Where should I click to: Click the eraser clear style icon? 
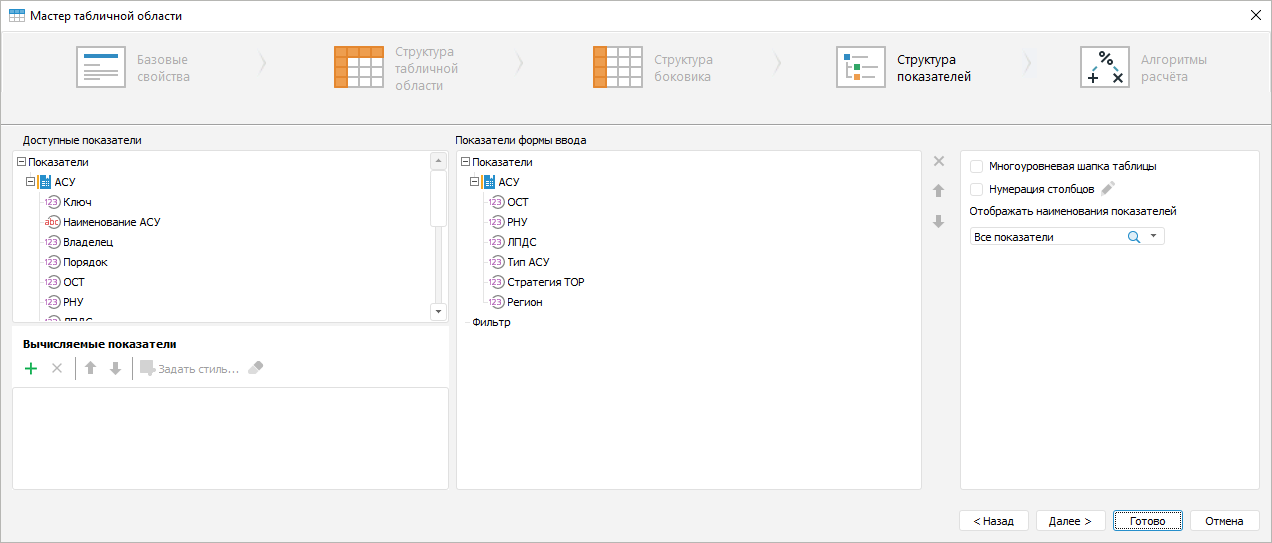(255, 369)
